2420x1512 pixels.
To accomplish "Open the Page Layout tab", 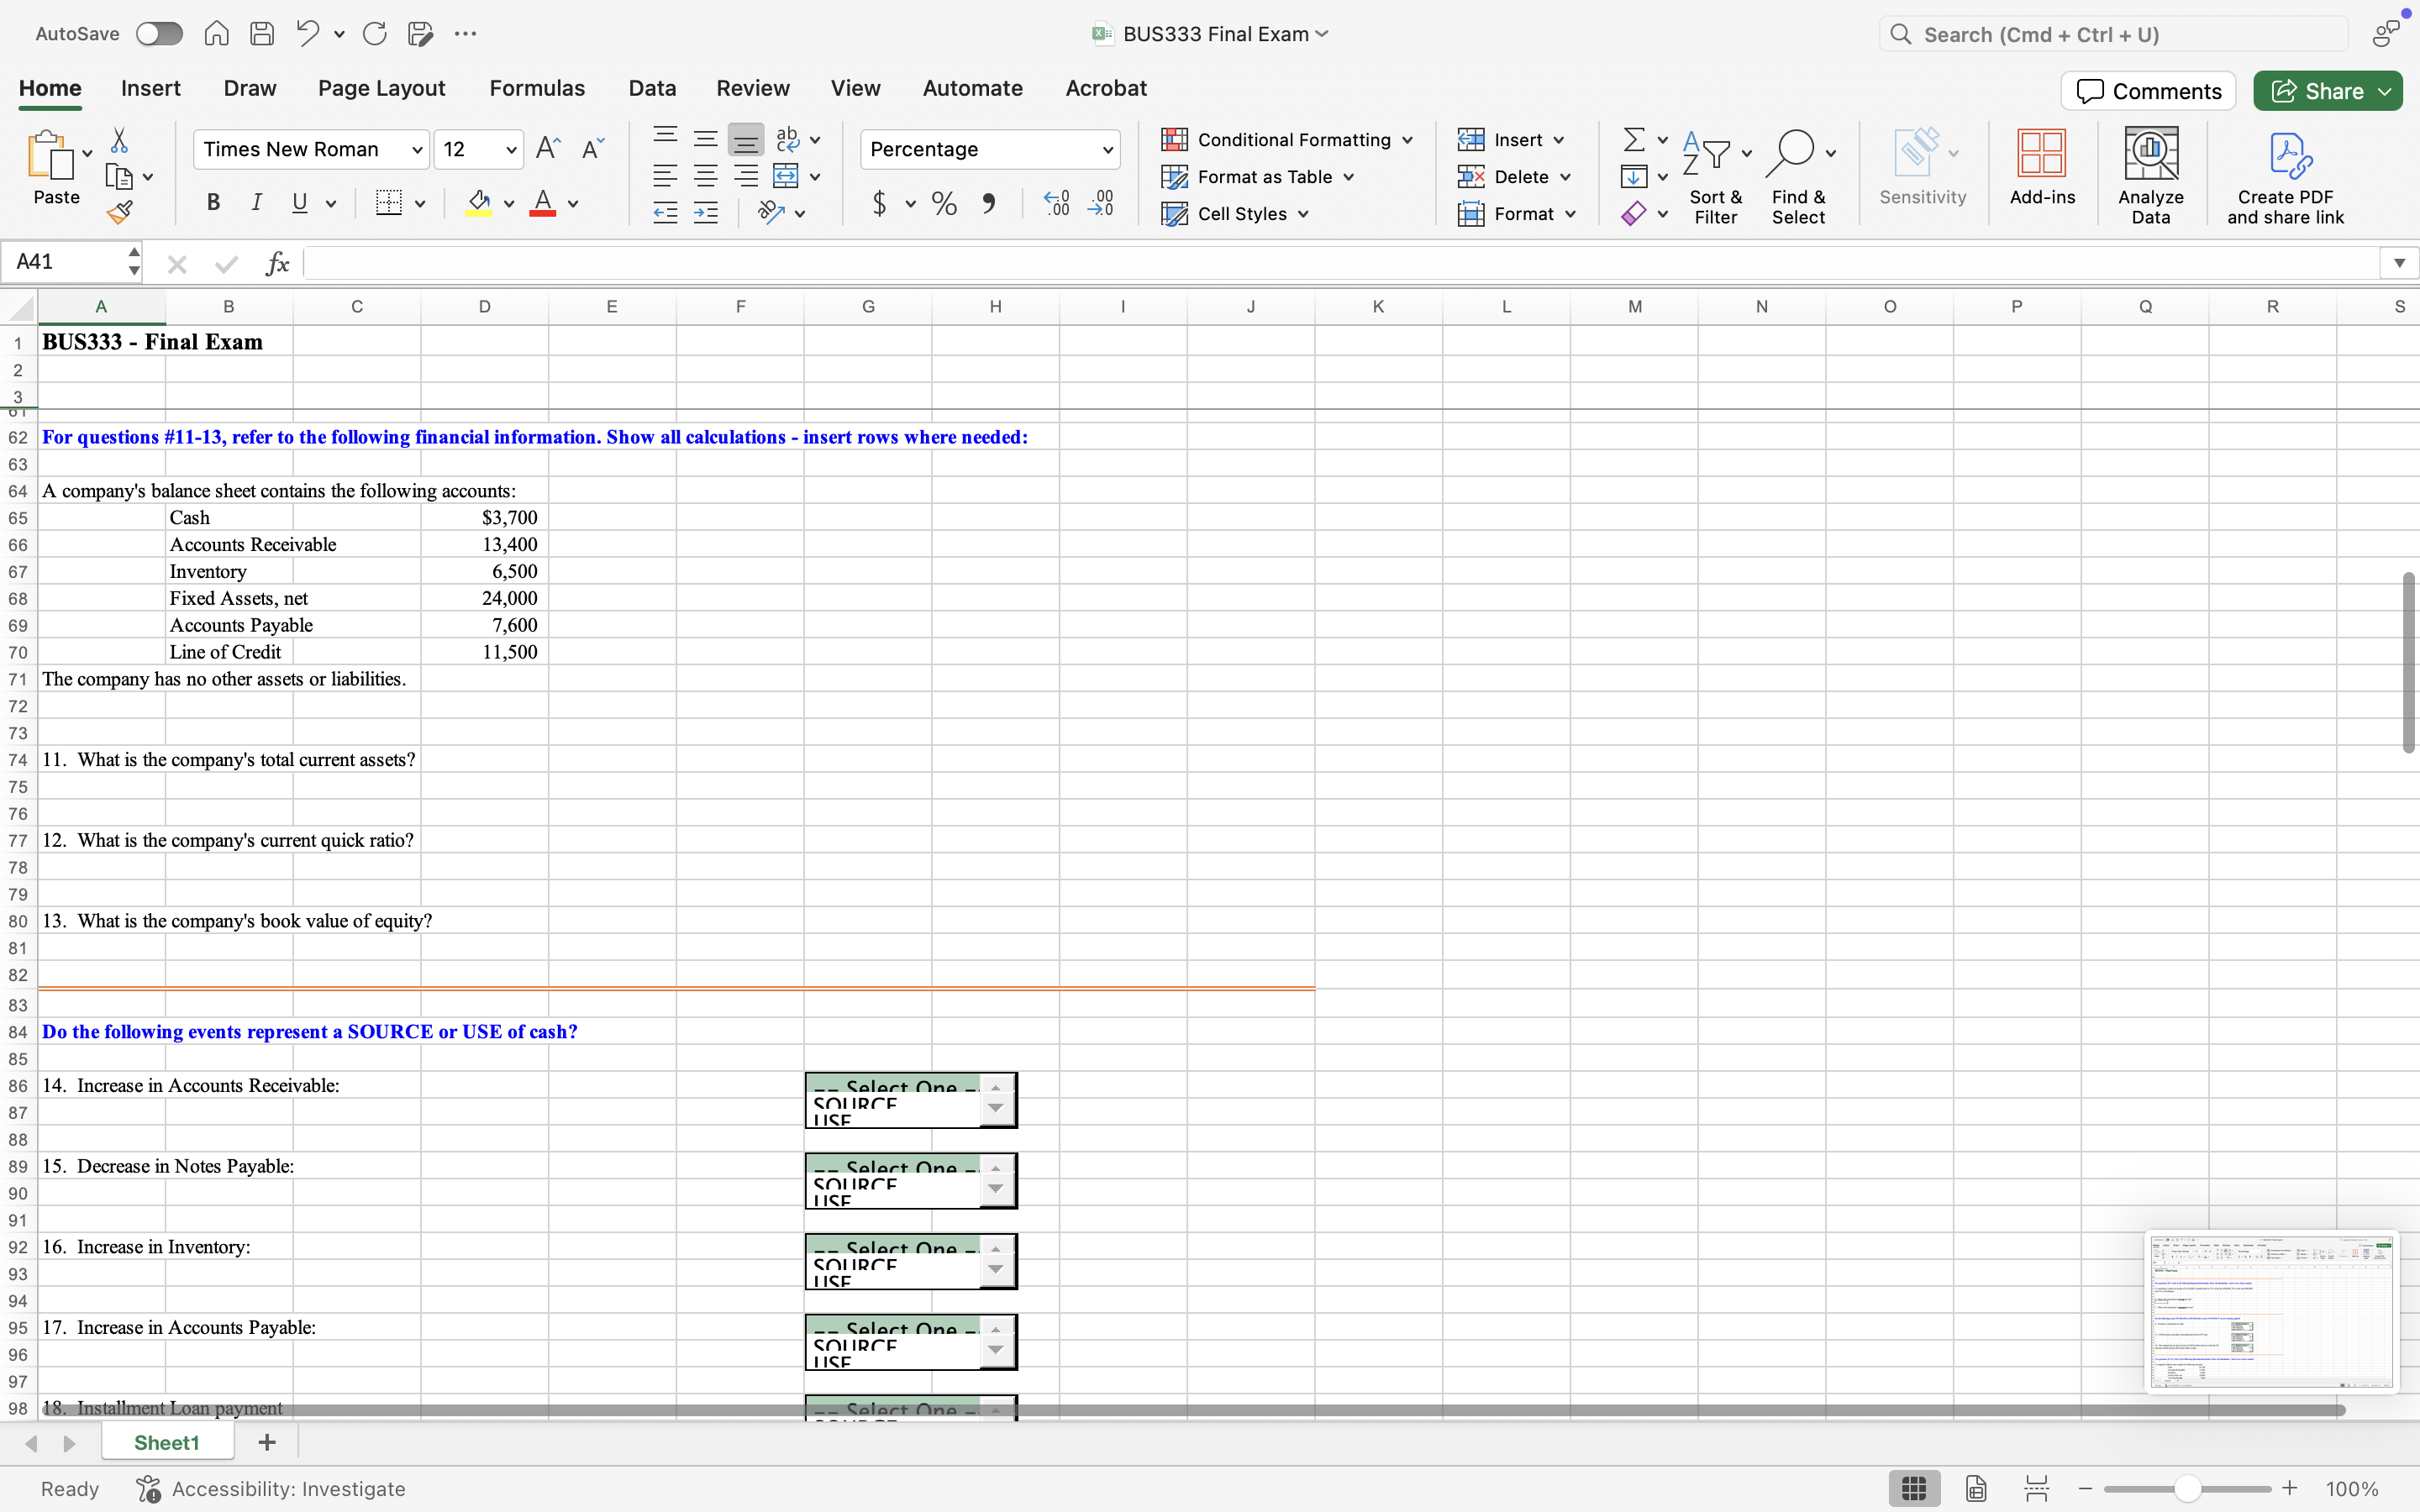I will point(381,88).
